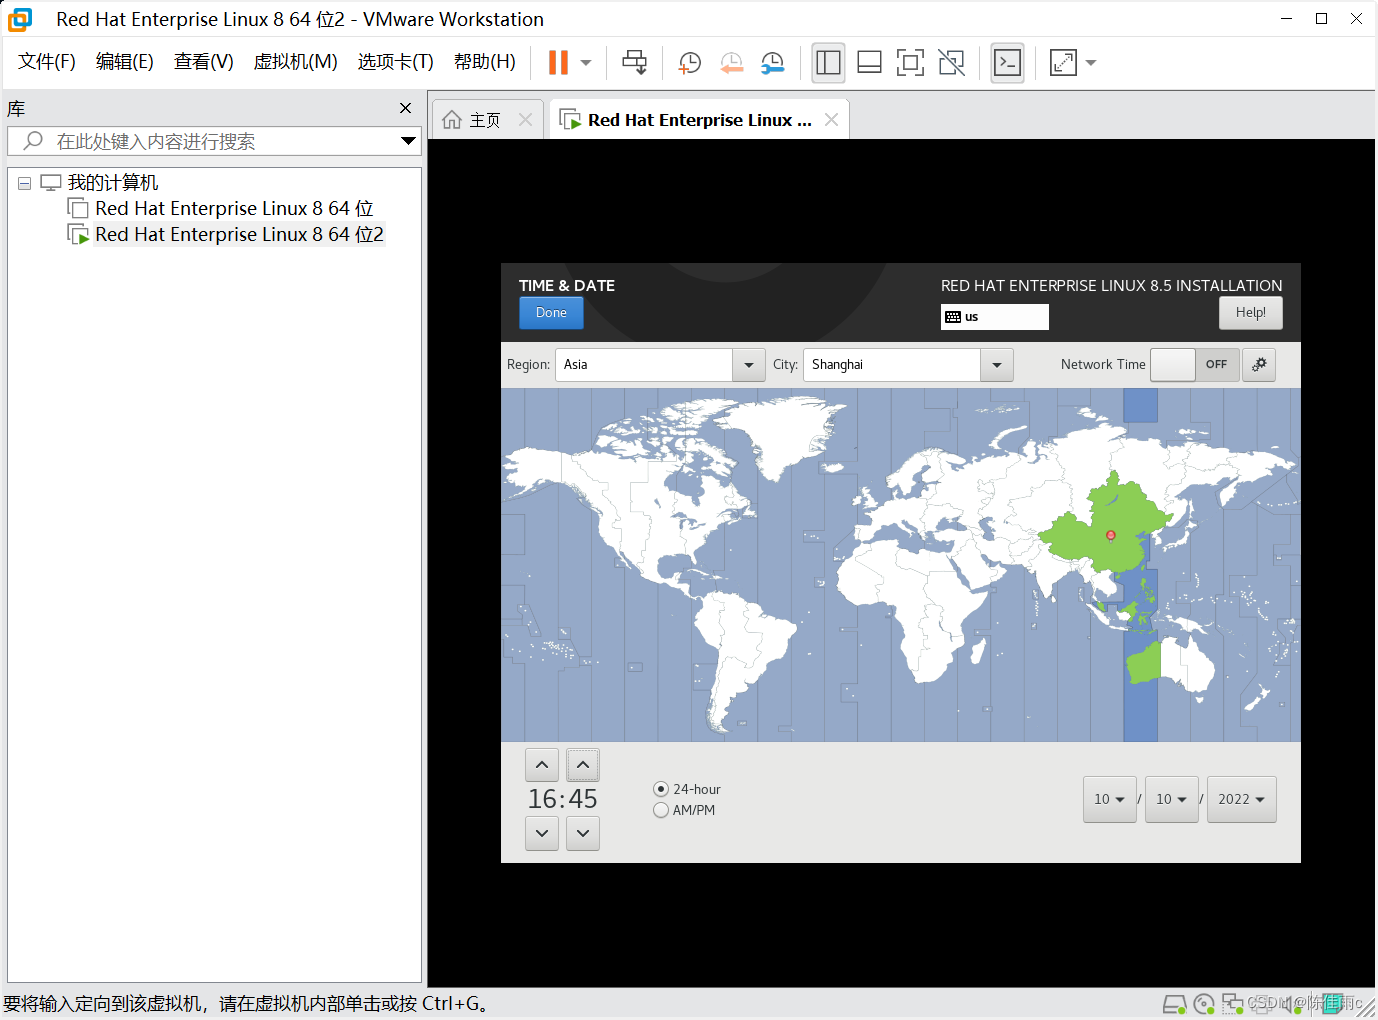1378x1020 pixels.
Task: Close the library panel
Action: [x=405, y=108]
